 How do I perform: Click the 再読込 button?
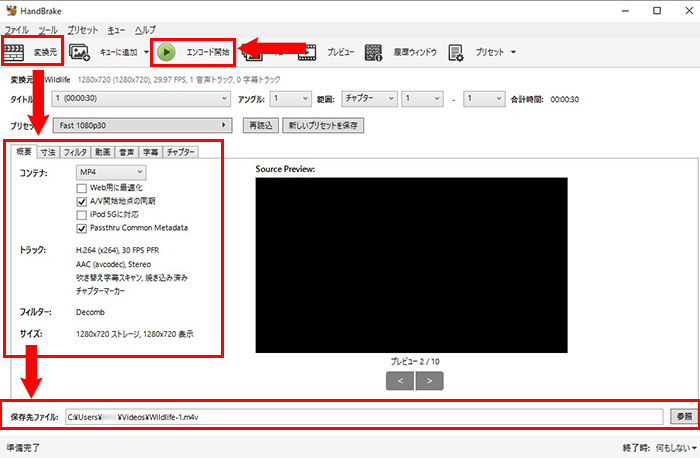(x=261, y=125)
